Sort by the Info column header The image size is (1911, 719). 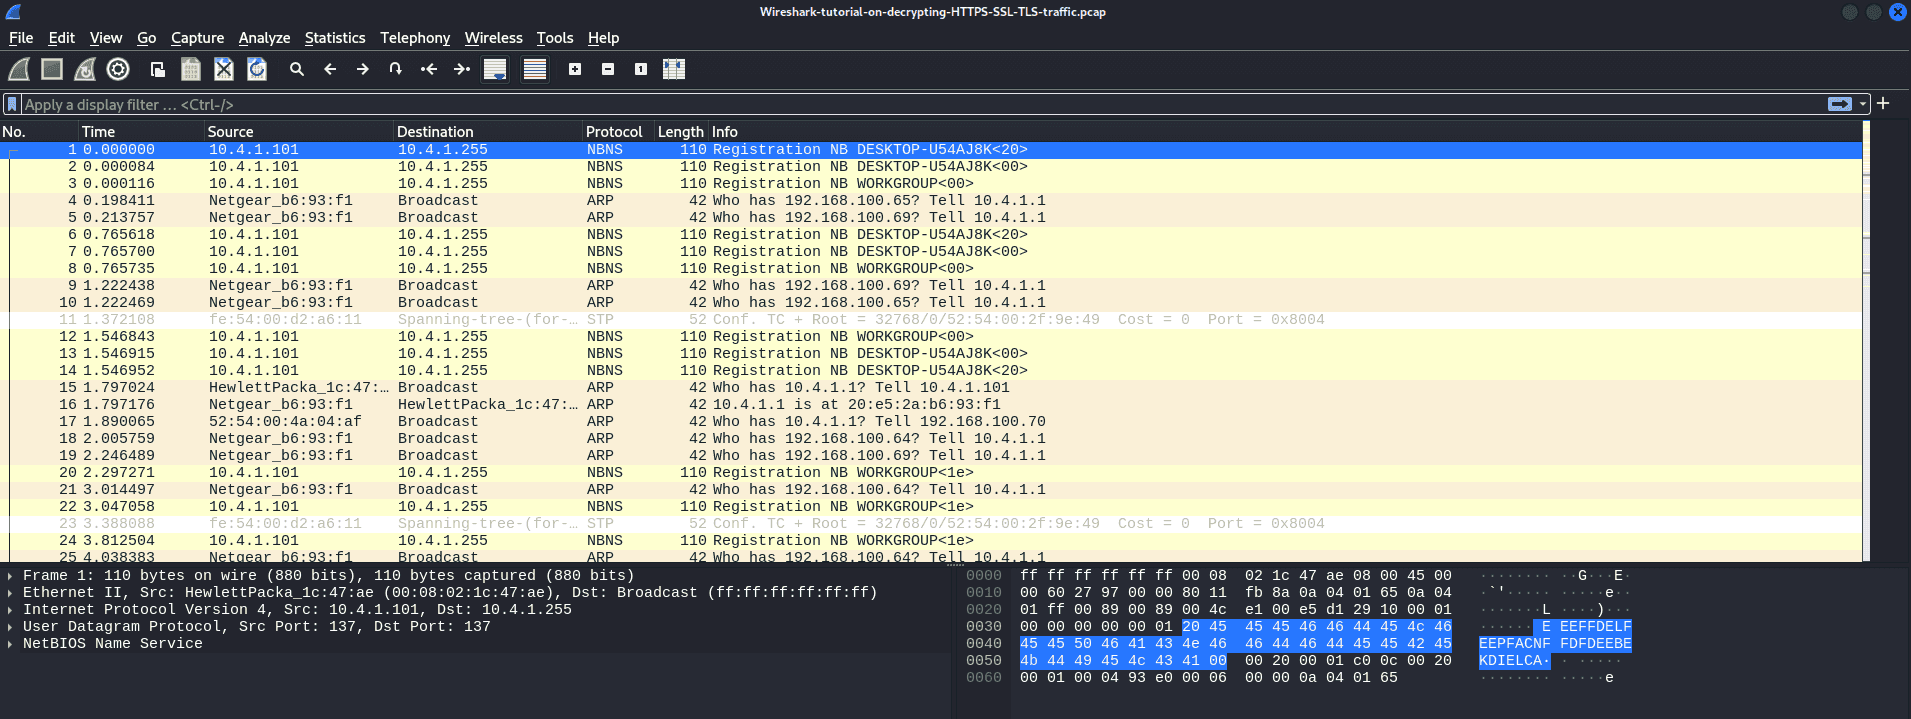(1285, 132)
